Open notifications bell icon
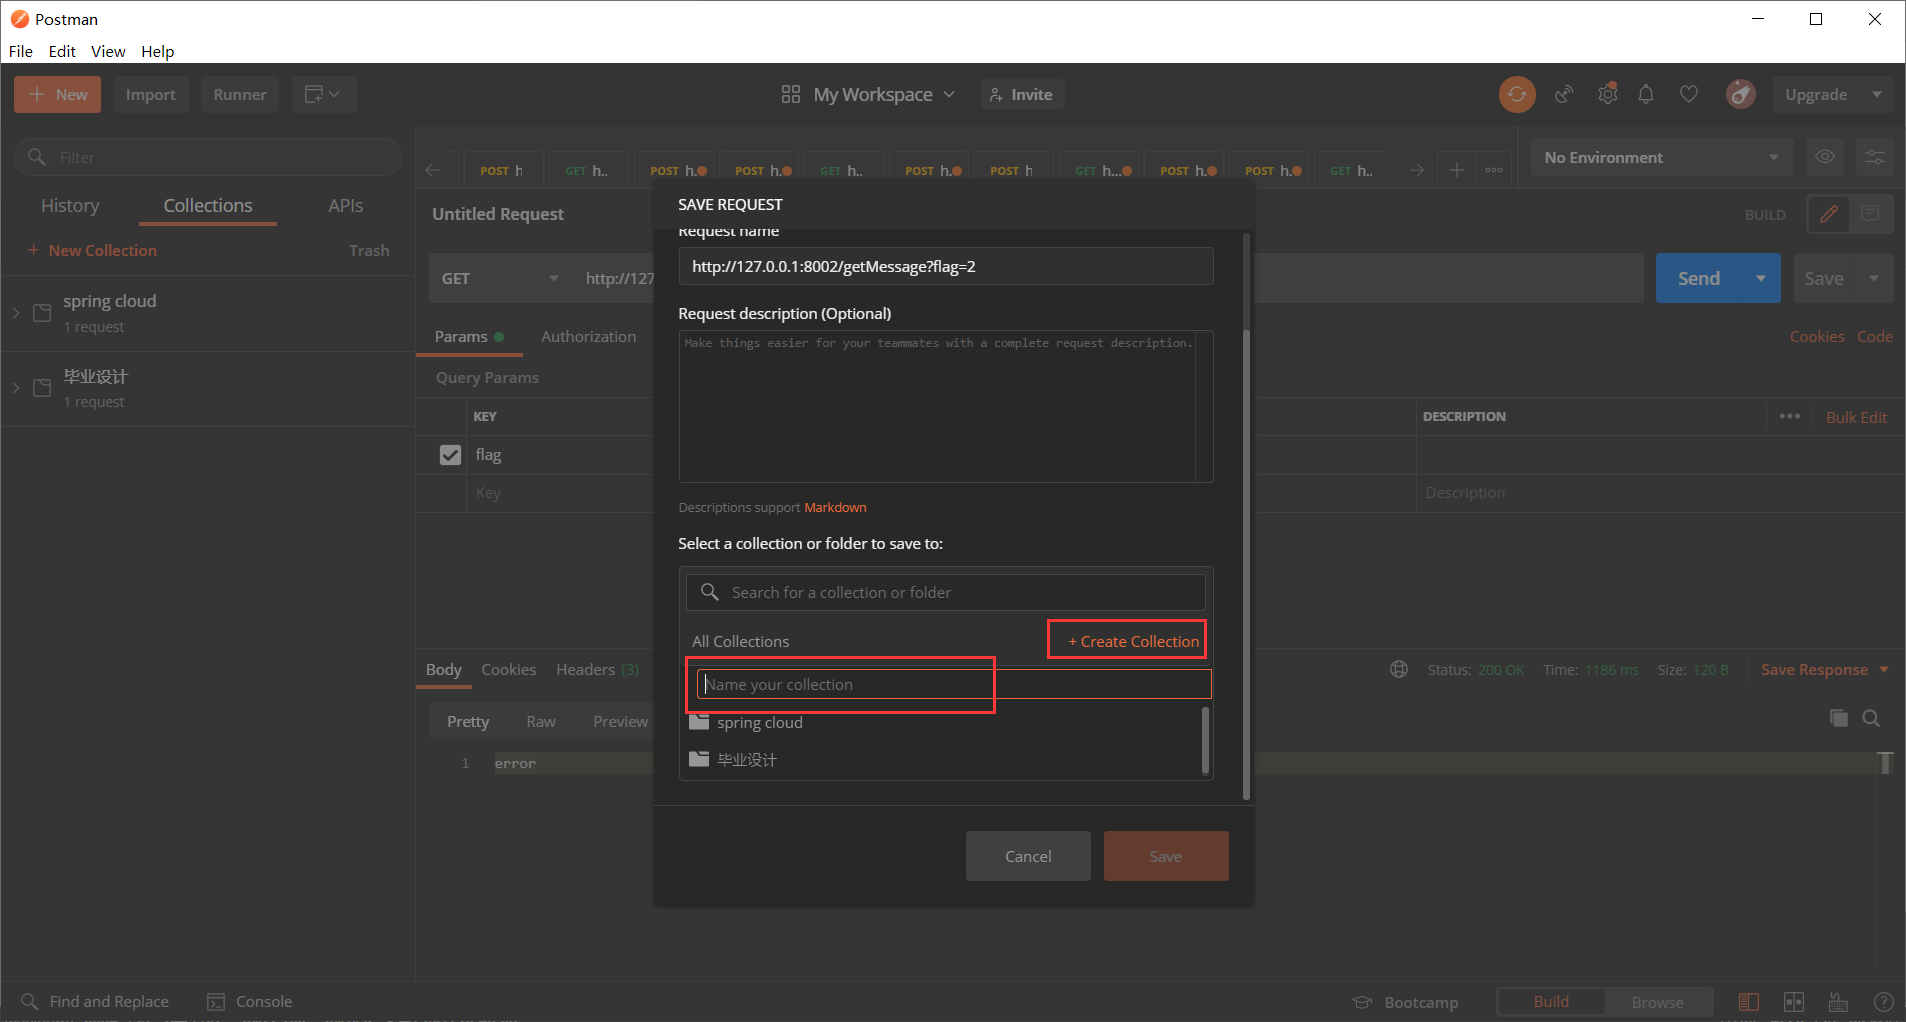 point(1646,94)
